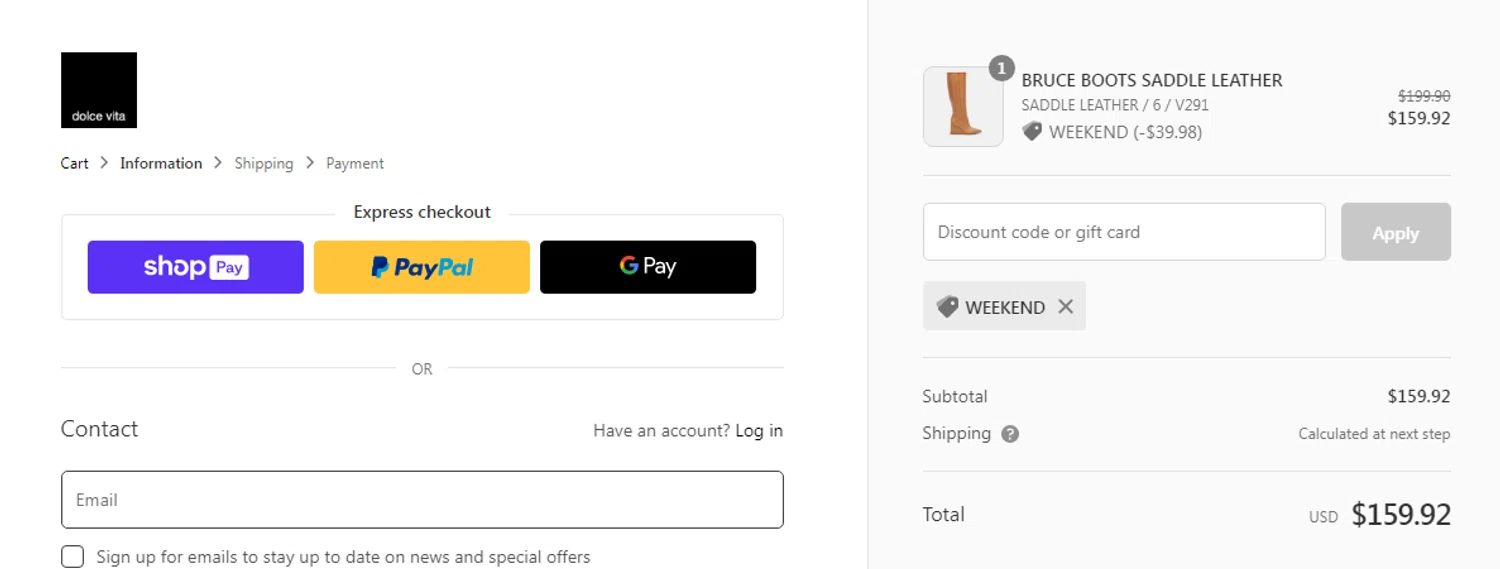Screen dimensions: 1500x569
Task: Click the Discount code or gift card field
Action: [x=1123, y=232]
